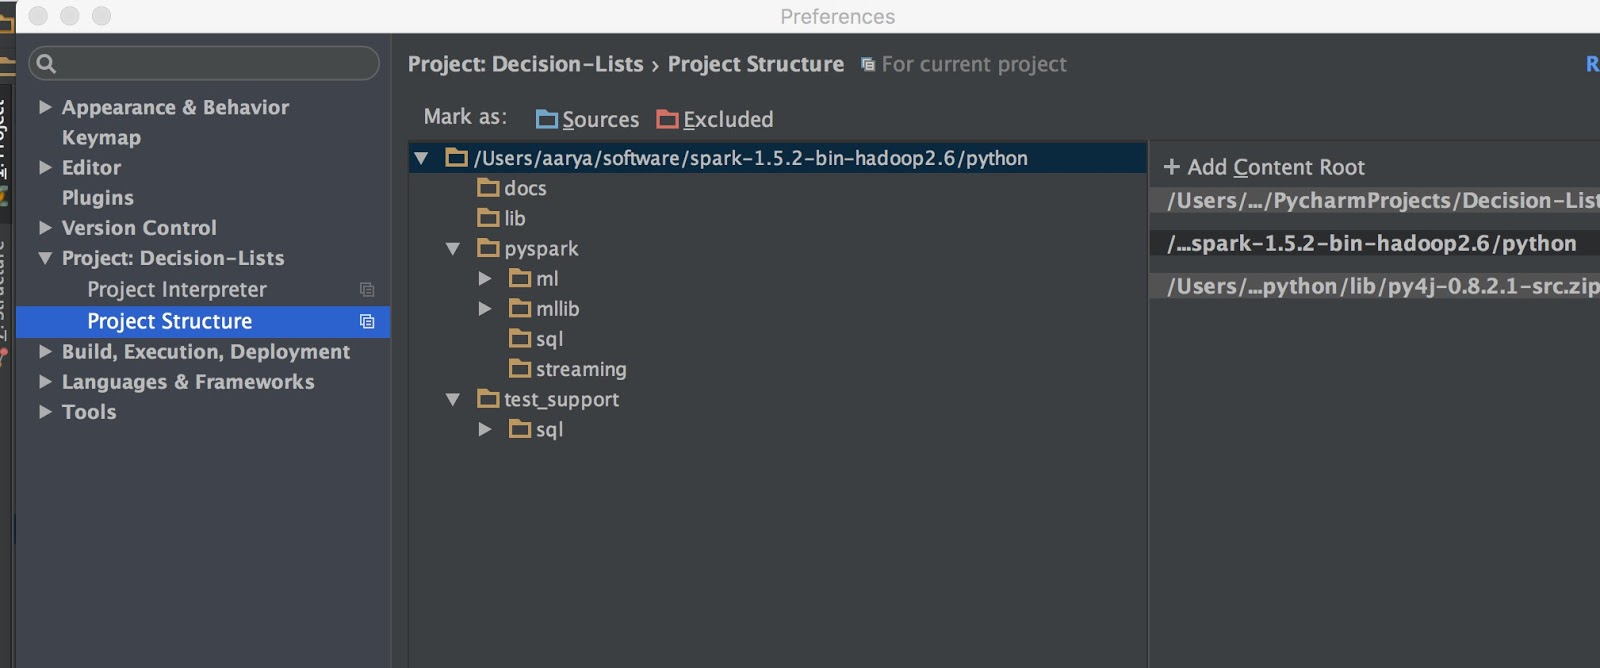The image size is (1600, 668).
Task: Click copy icon beside Project Interpreter
Action: point(367,290)
